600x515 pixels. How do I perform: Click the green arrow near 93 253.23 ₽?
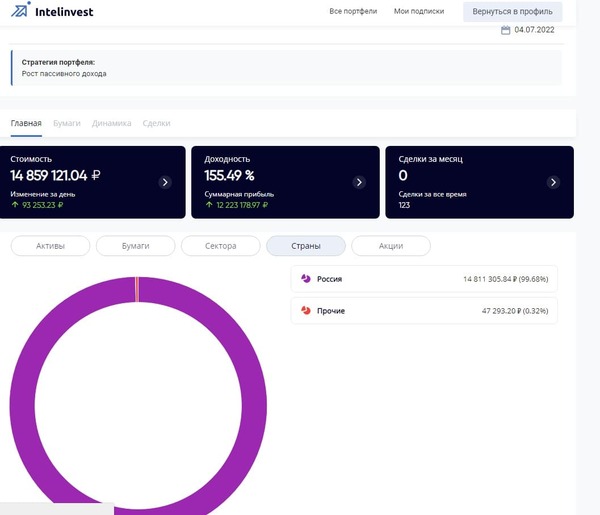[15, 205]
